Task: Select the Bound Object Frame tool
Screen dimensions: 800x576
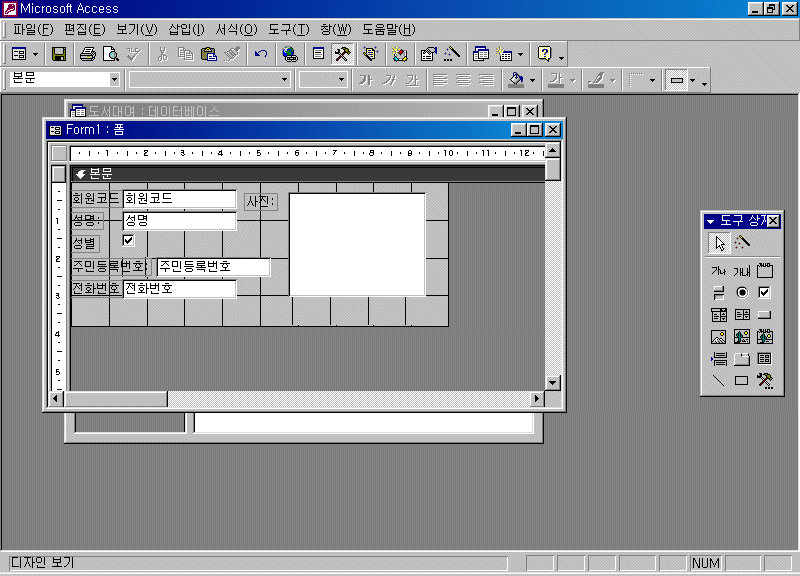Action: click(x=765, y=337)
